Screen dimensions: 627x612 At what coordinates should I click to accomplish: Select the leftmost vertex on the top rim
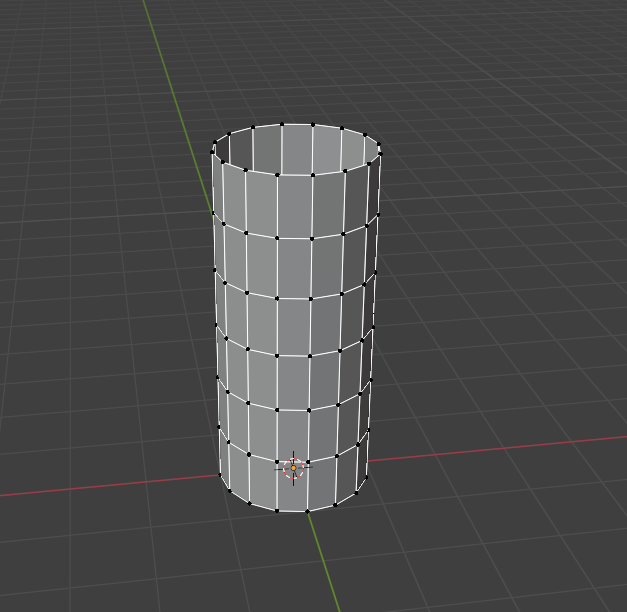pos(213,149)
